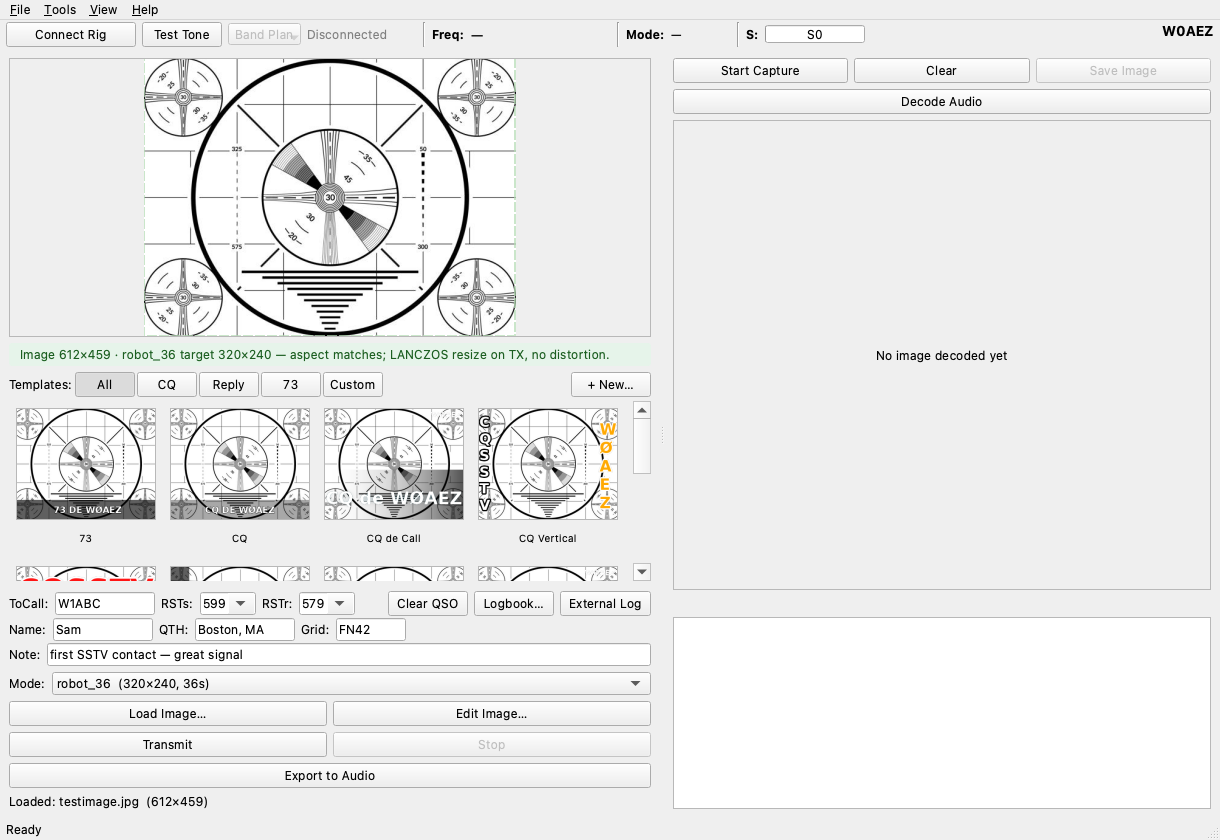Click the Transmit button
1220x840 pixels.
point(168,745)
